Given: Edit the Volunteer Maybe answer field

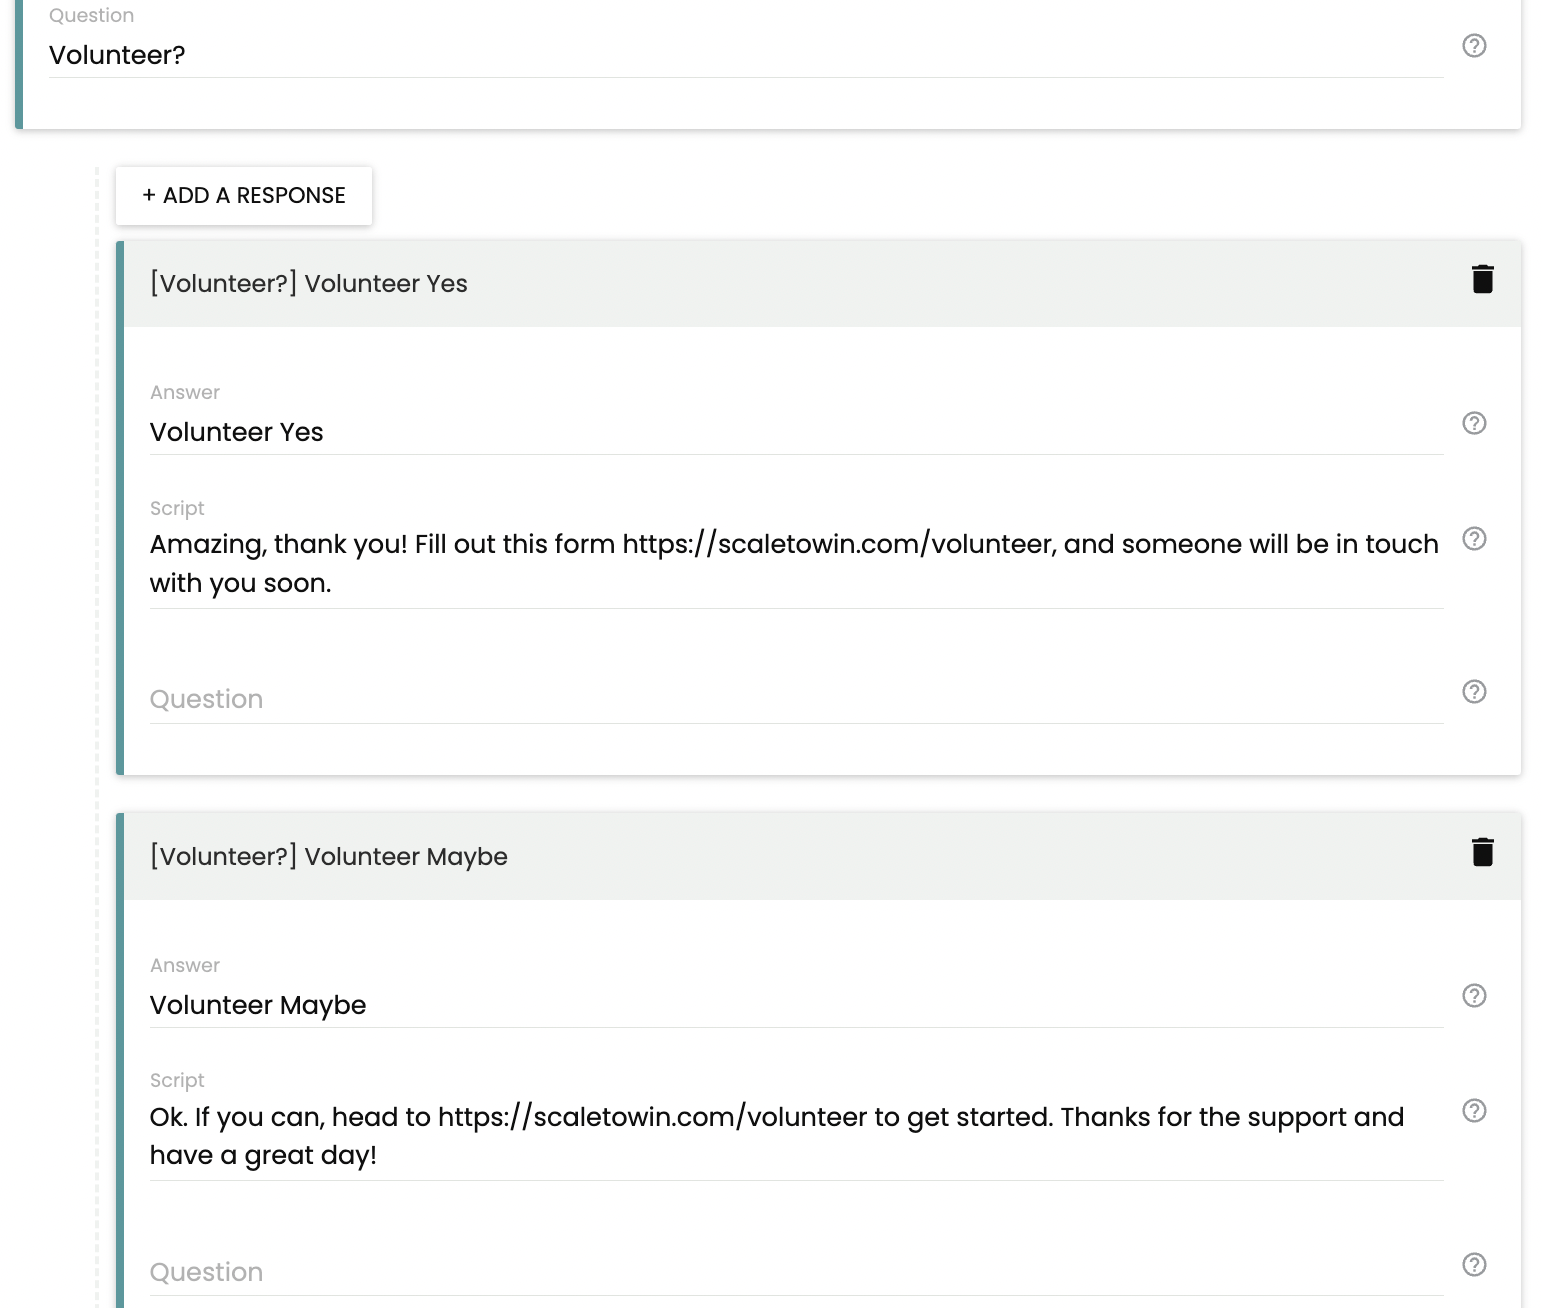Looking at the screenshot, I should coord(796,1005).
